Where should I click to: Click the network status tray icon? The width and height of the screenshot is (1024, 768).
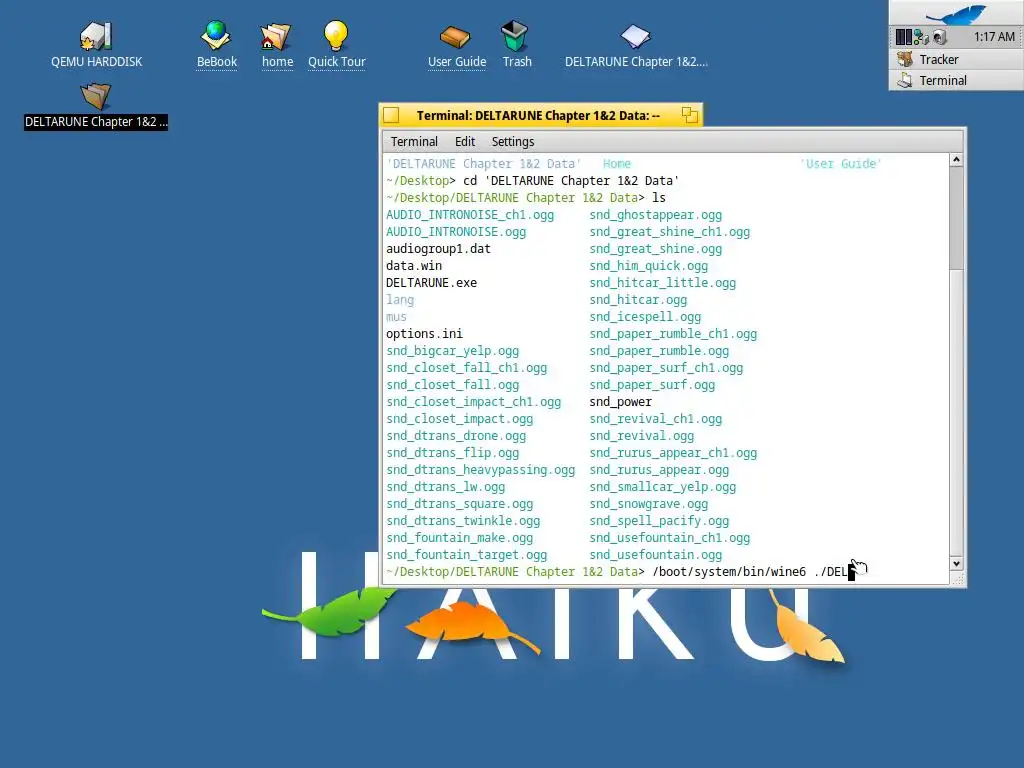(x=921, y=37)
